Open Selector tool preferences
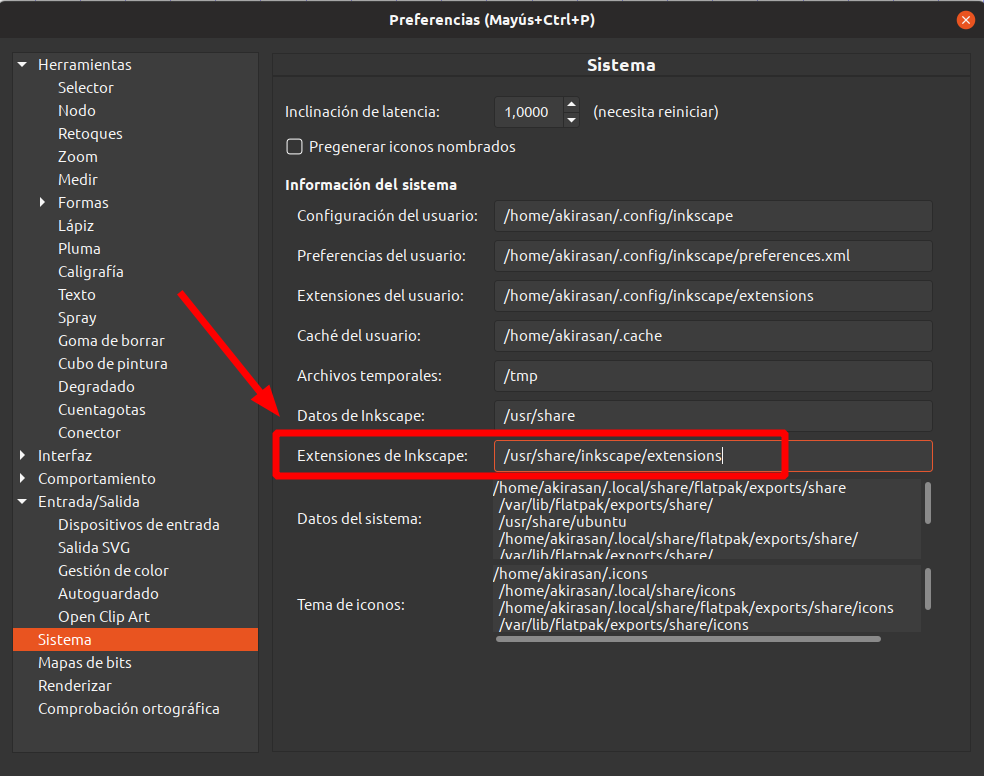 (85, 87)
